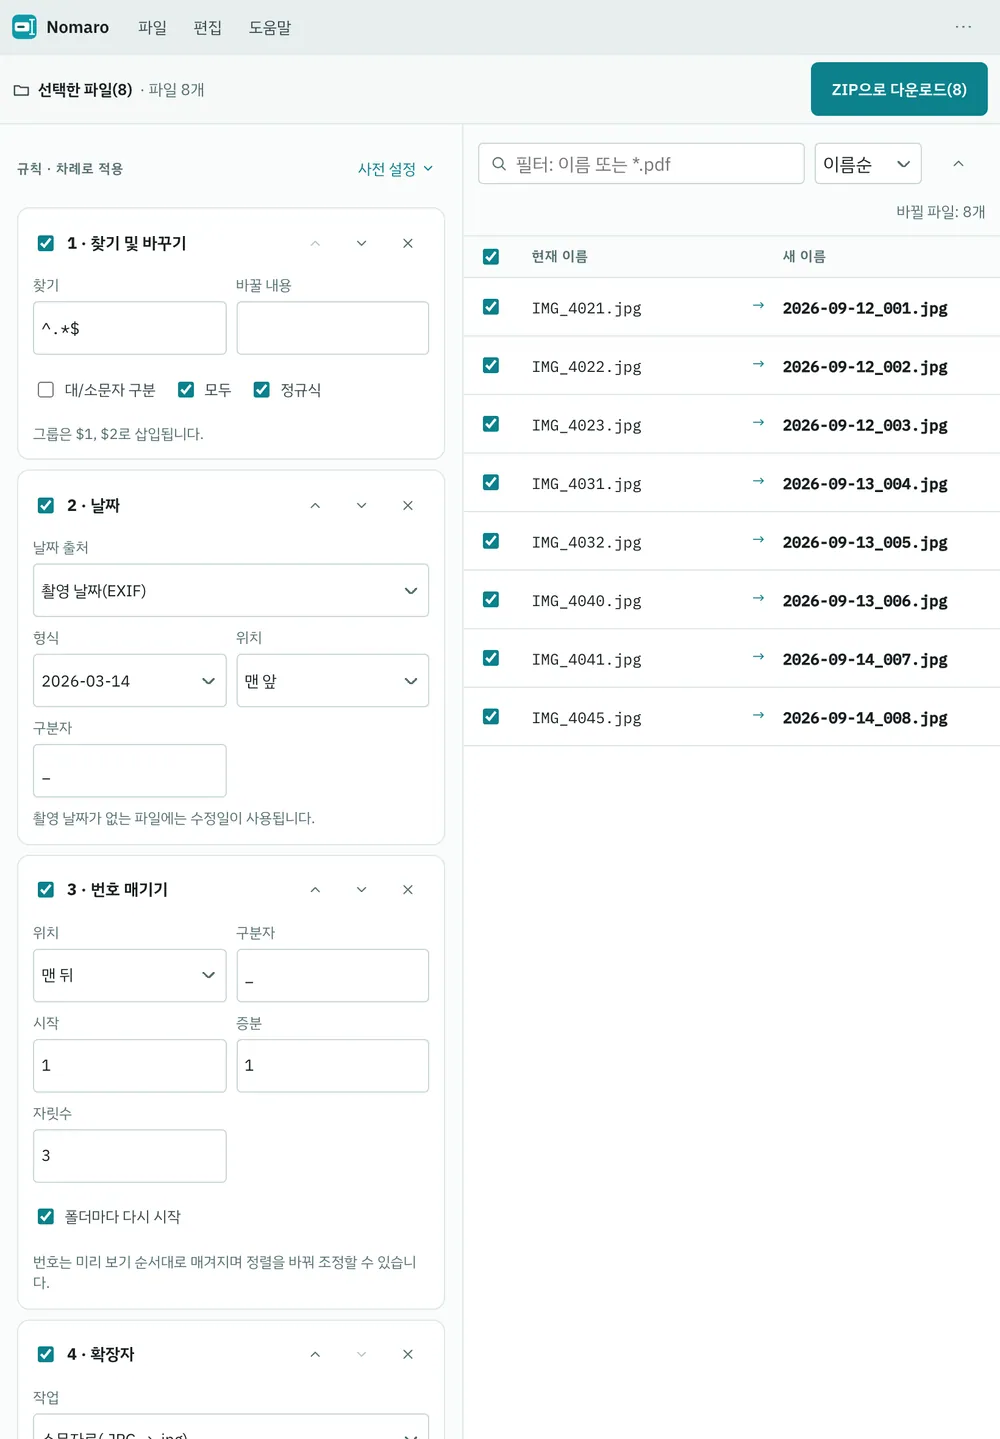
Task: Deselect file IMG_4022.jpg
Action: (x=491, y=365)
